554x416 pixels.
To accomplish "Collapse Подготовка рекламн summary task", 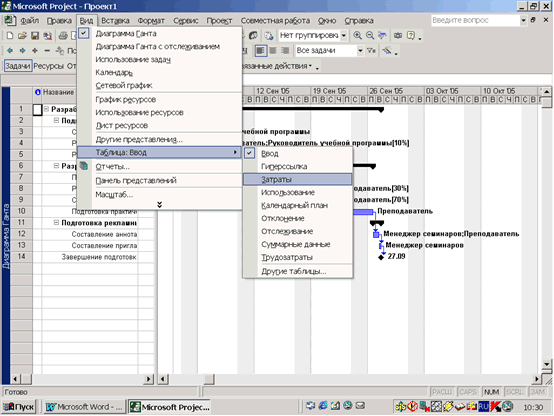I will tap(56, 222).
